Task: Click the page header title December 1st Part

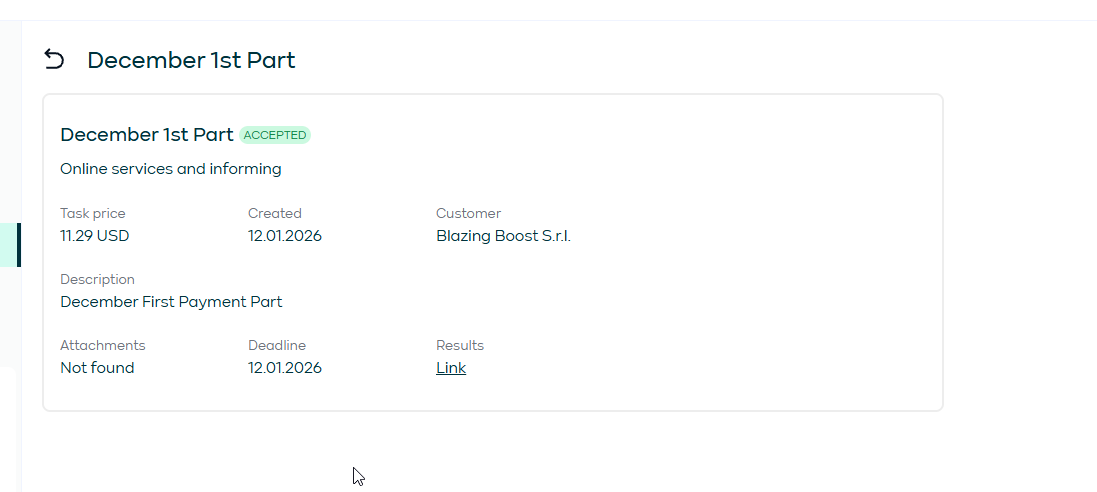Action: pyautogui.click(x=191, y=60)
